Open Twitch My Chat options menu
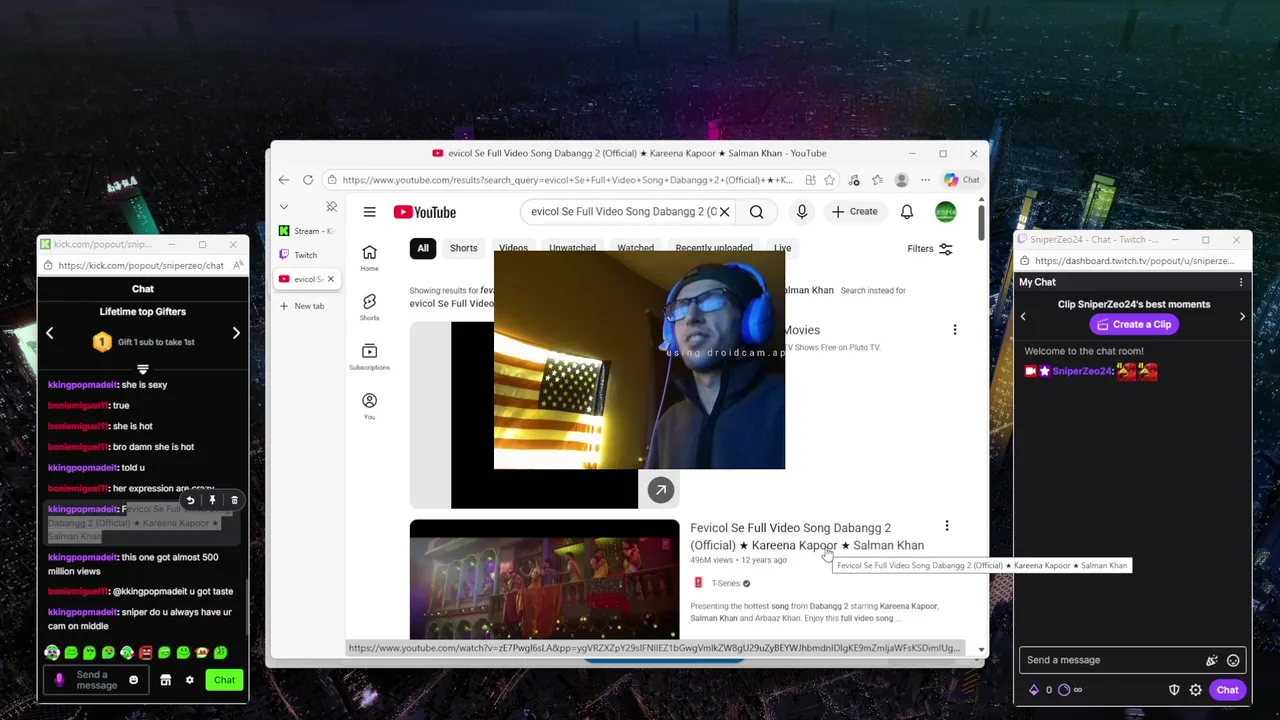Screen dimensions: 1280x720 [1241, 282]
